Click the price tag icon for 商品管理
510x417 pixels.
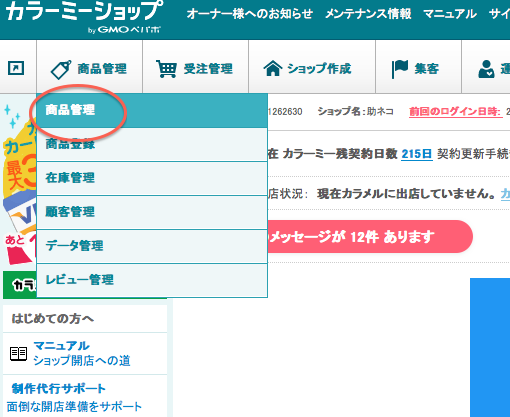[61, 69]
